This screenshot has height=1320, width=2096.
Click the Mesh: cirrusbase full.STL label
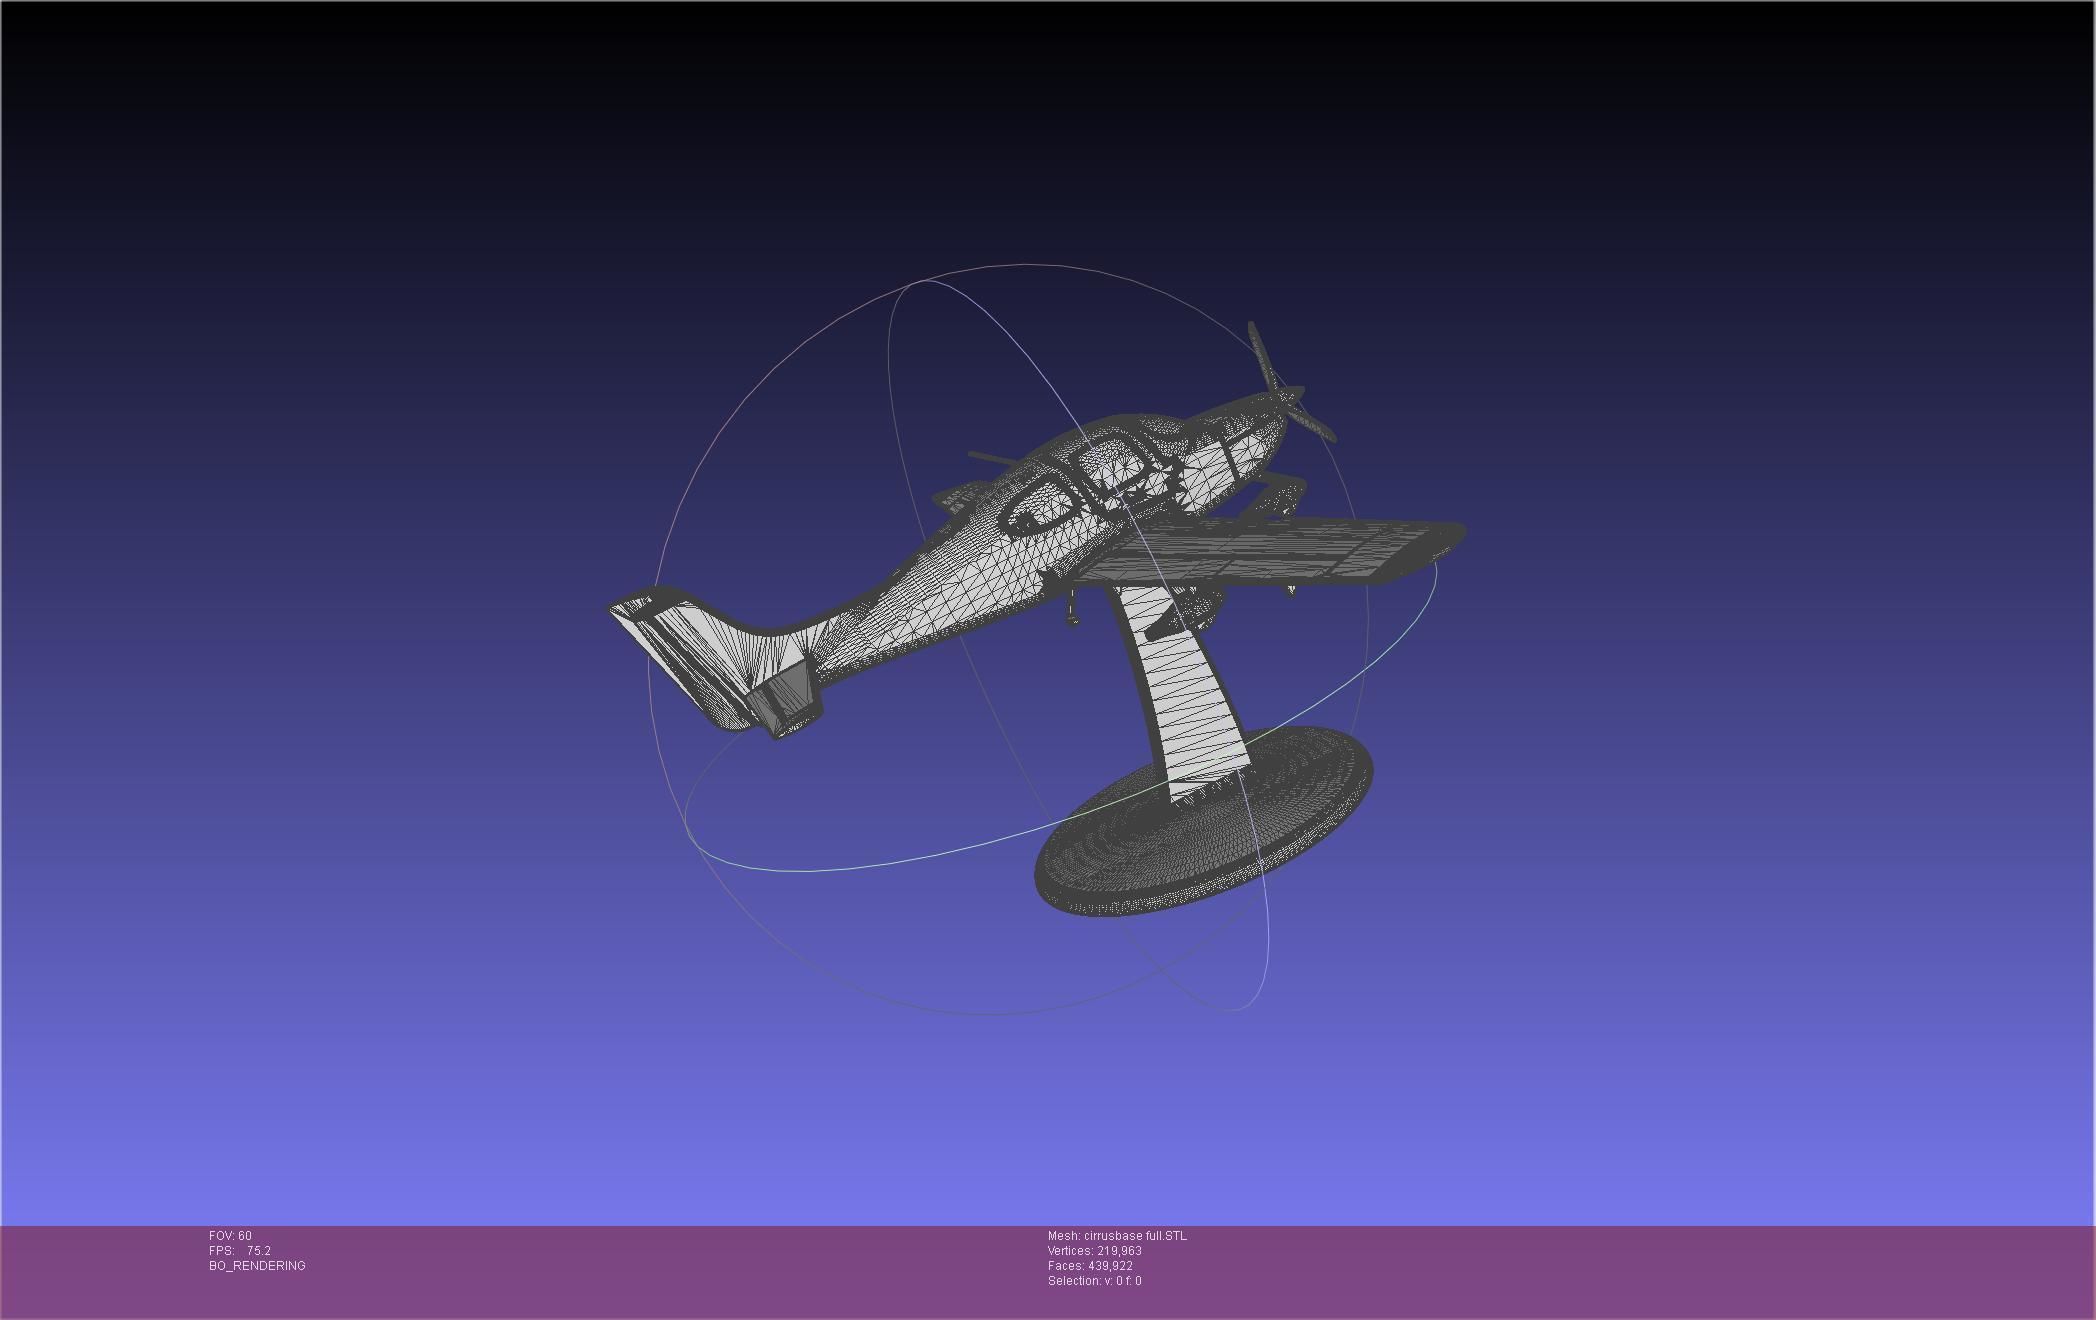tap(1117, 1236)
